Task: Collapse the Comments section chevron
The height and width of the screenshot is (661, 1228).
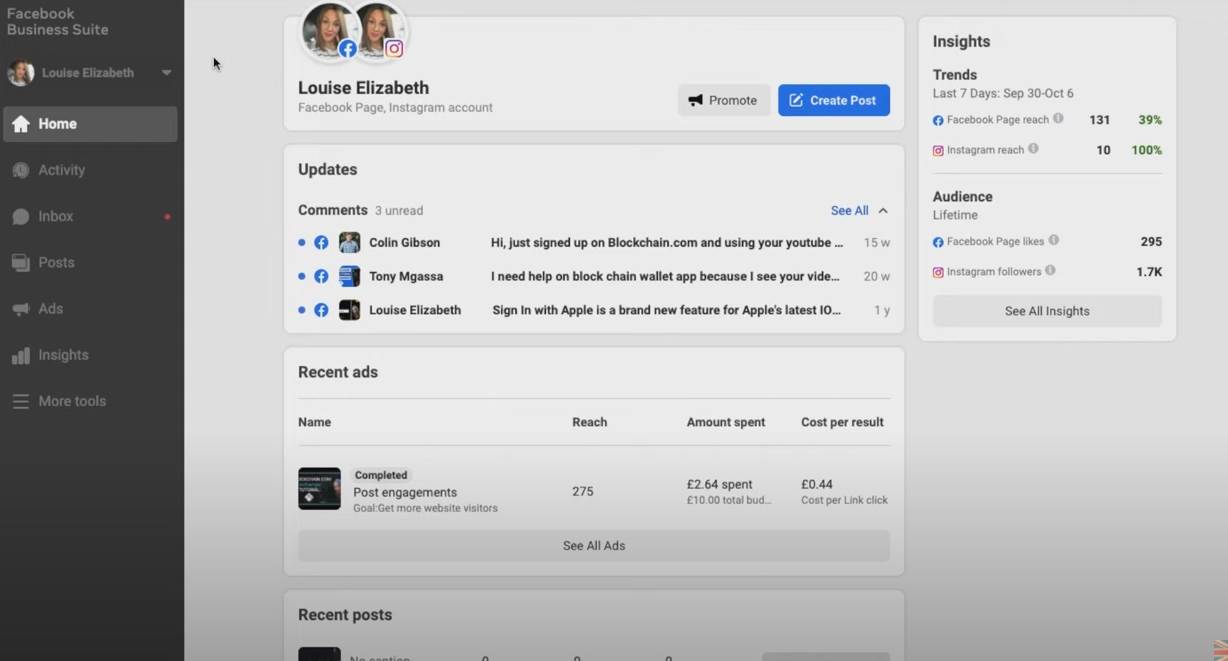Action: click(883, 211)
